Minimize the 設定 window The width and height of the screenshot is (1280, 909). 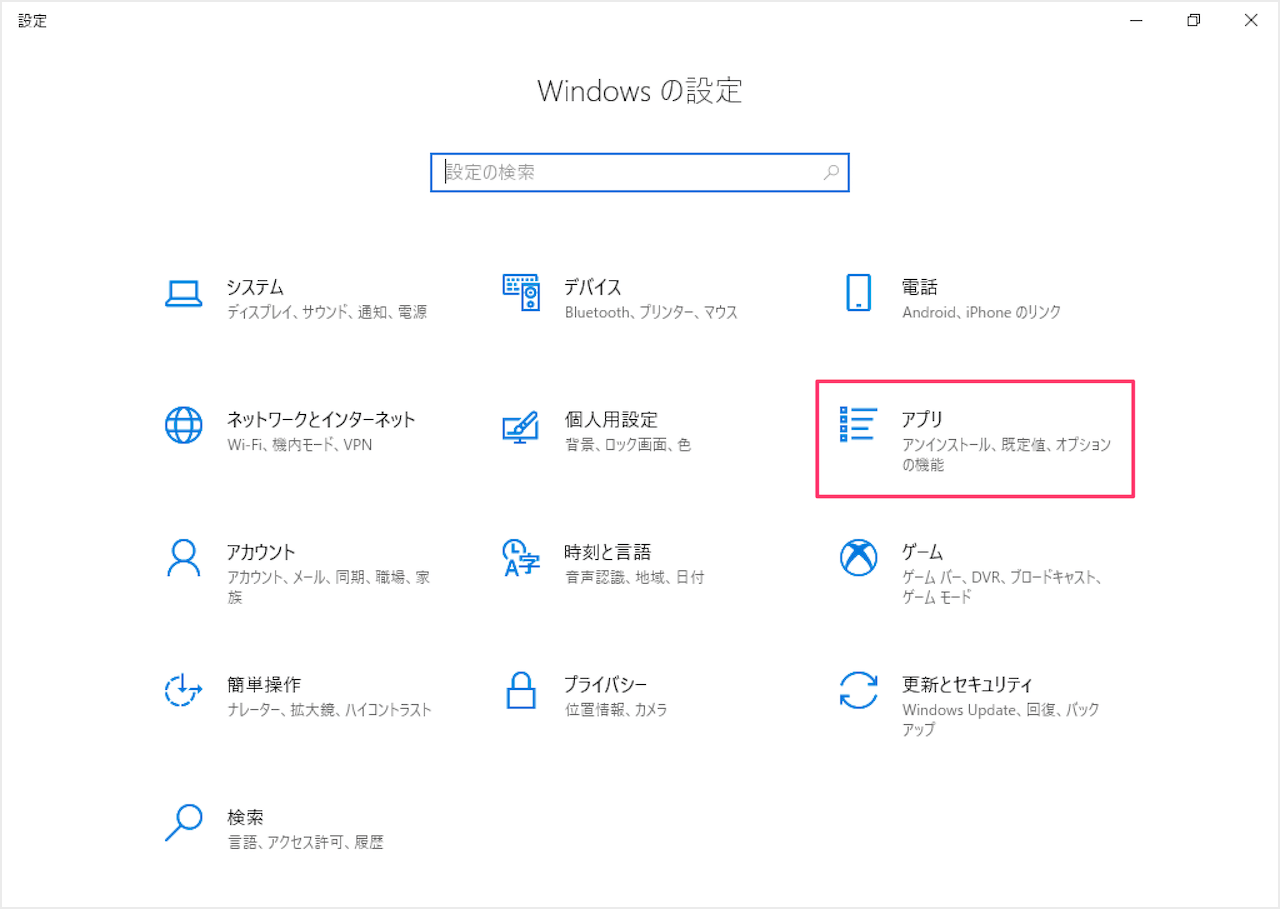coord(1136,20)
